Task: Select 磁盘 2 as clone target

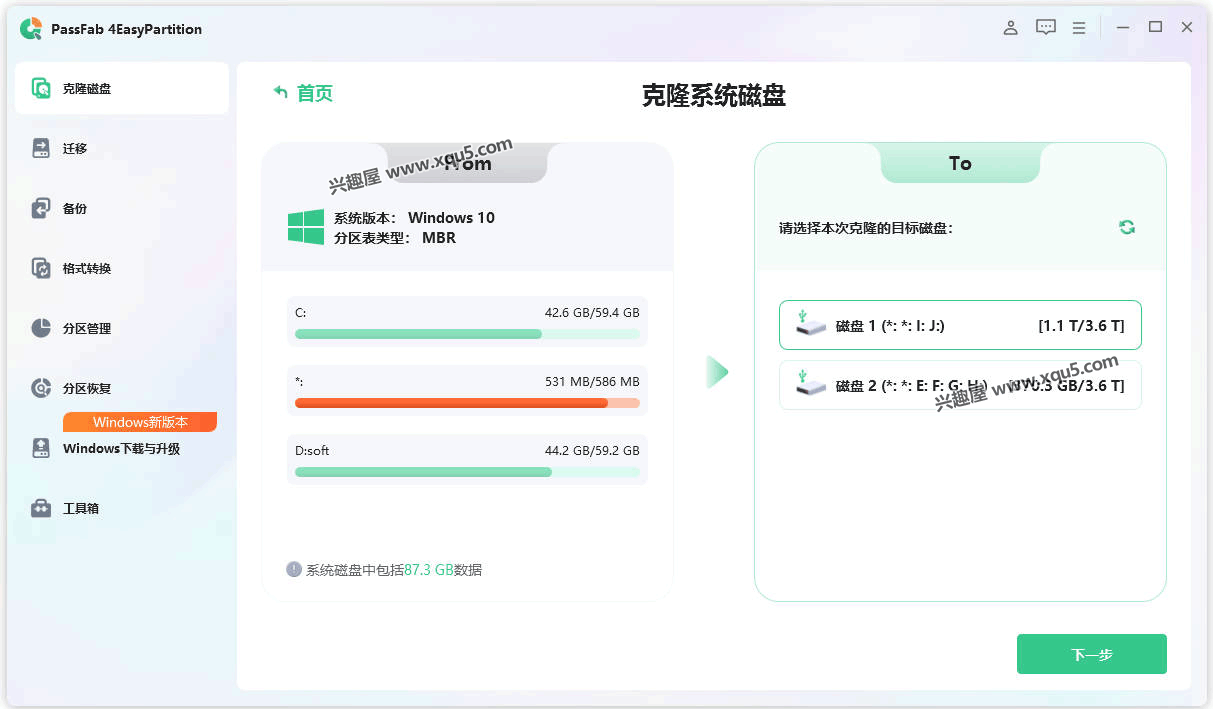Action: [959, 385]
